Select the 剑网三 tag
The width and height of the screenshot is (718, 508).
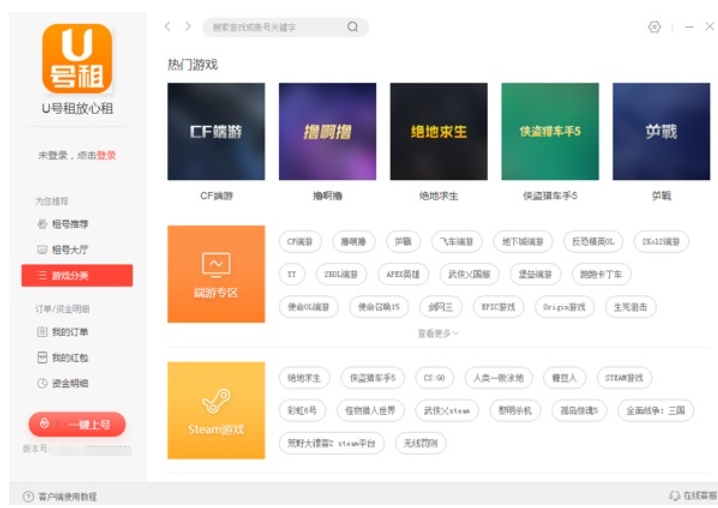441,307
